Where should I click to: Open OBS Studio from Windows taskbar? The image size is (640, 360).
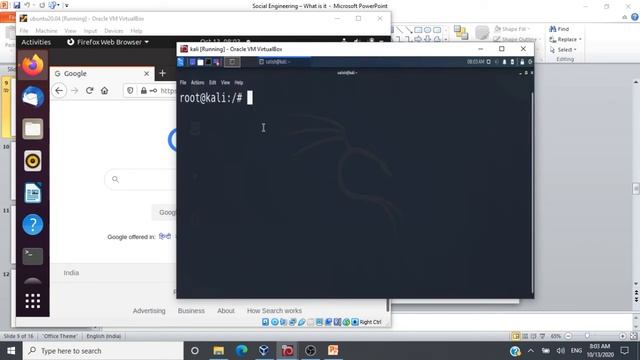click(x=310, y=351)
